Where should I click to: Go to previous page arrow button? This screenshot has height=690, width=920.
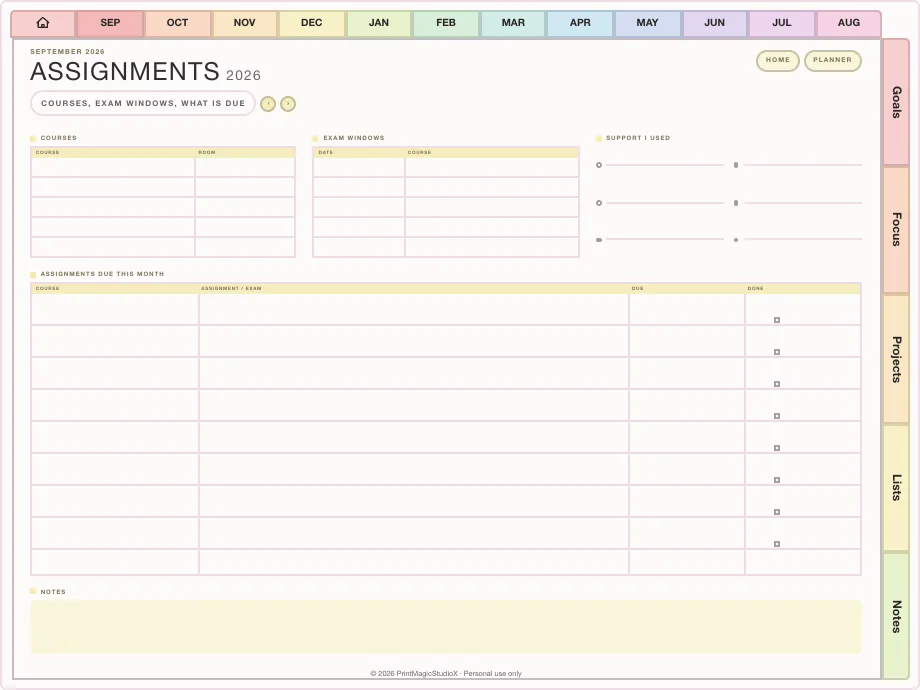(x=268, y=104)
